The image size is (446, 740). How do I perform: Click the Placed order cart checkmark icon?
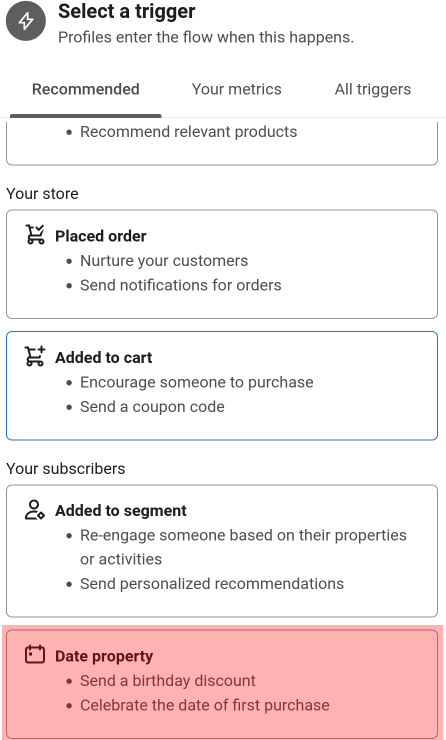coord(35,235)
